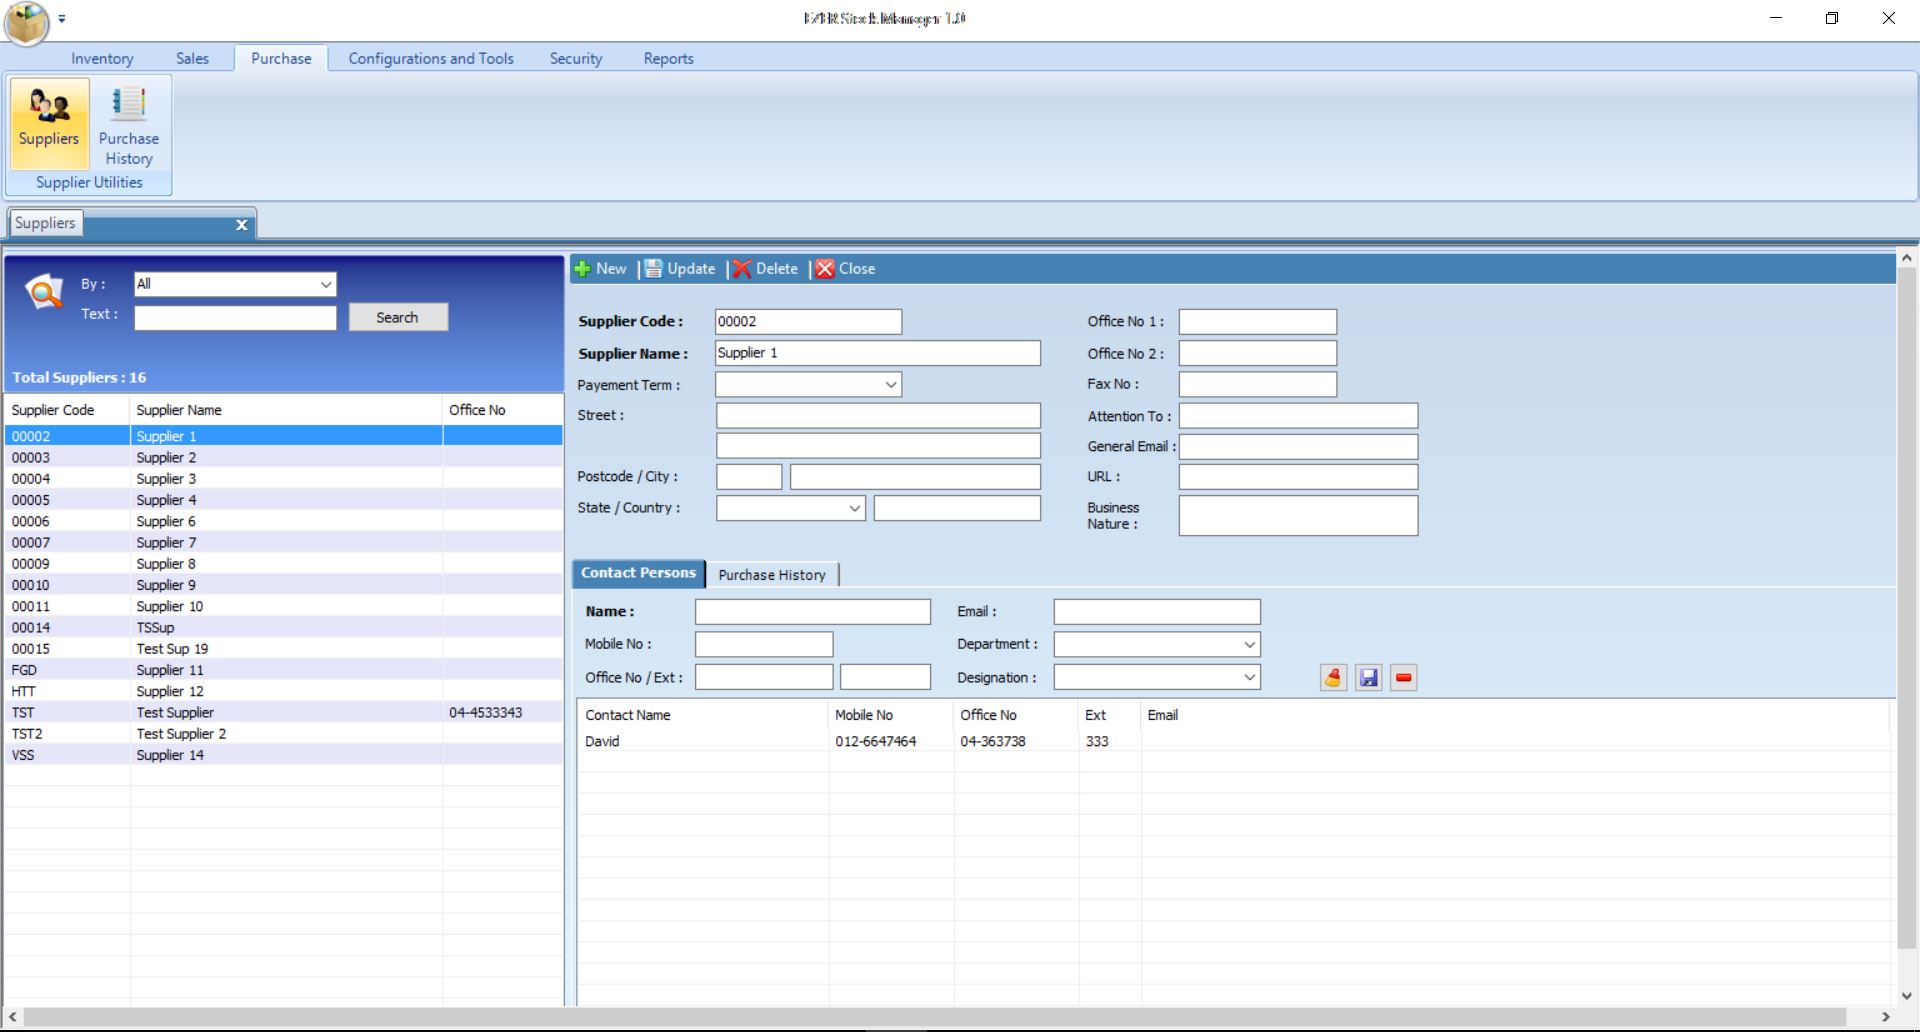
Task: Switch to the Contact Persons tab
Action: click(x=638, y=573)
